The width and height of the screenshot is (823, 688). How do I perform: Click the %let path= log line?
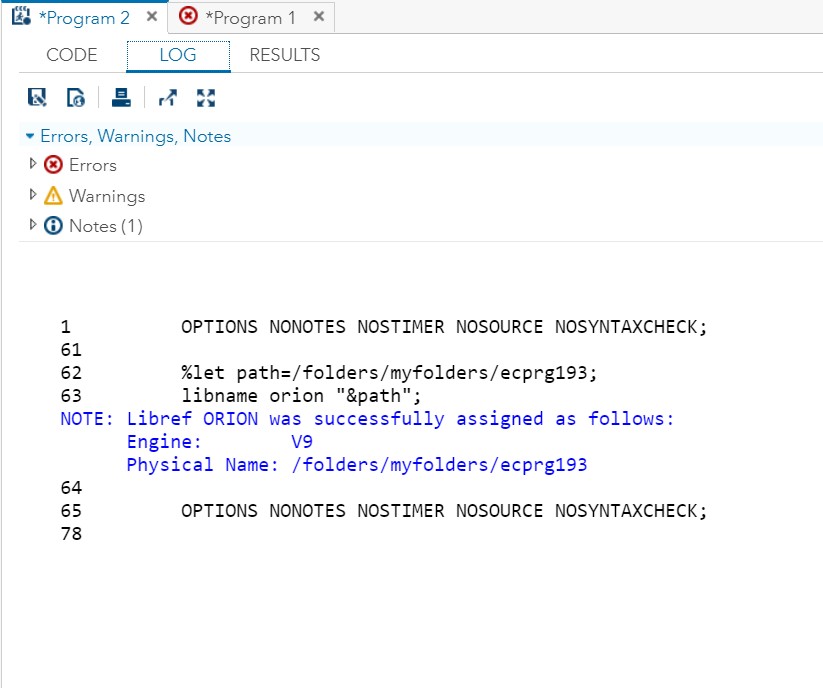tap(389, 373)
